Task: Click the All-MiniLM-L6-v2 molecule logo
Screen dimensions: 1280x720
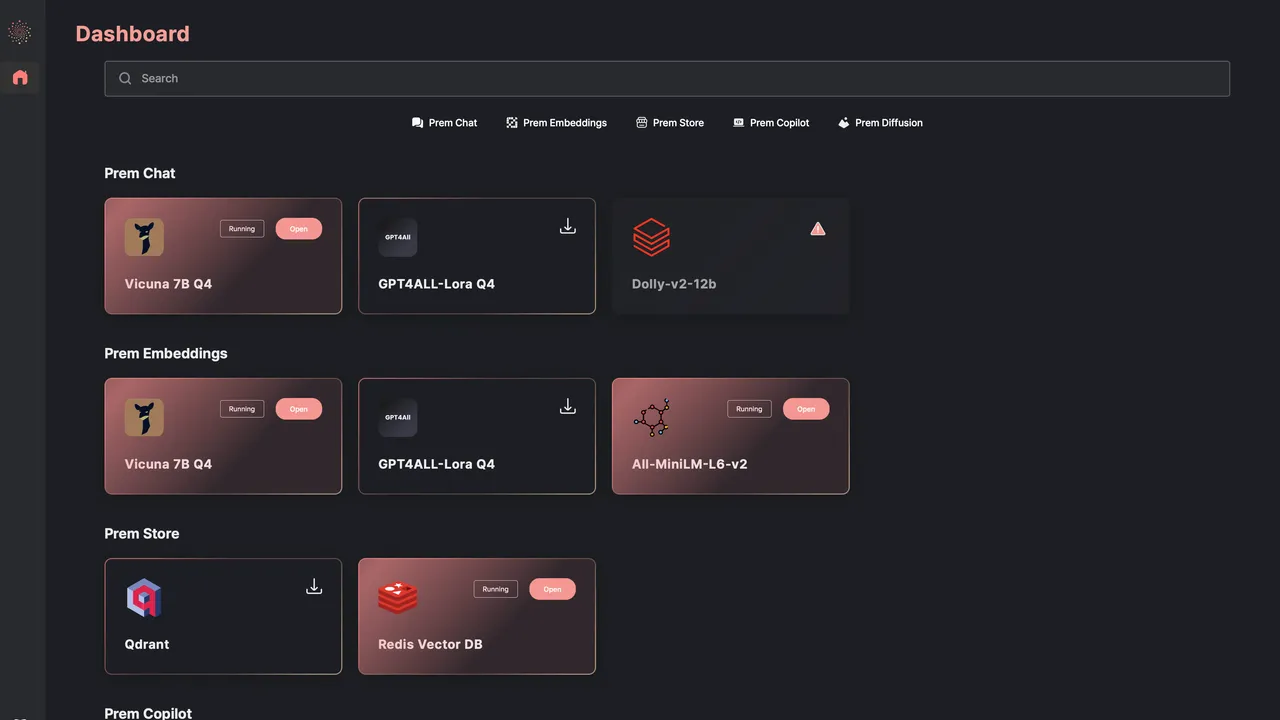Action: (651, 417)
